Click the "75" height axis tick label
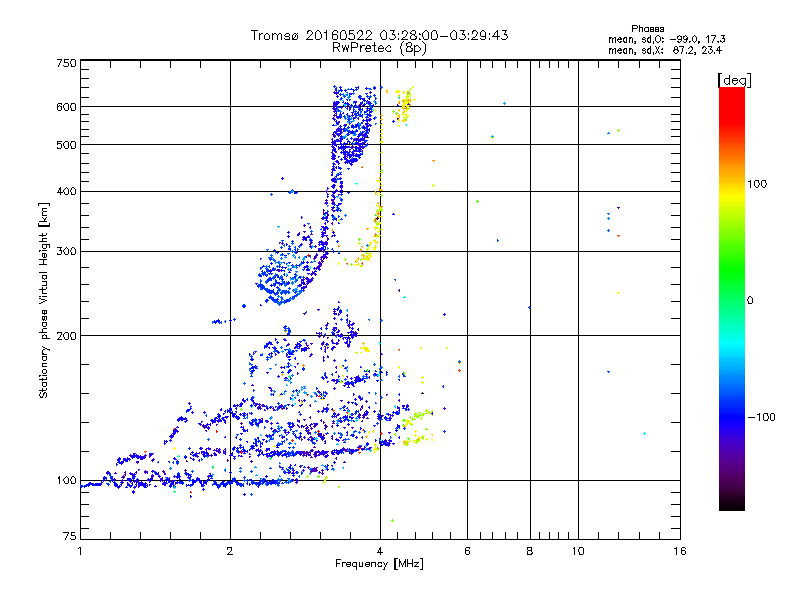Image resolution: width=800 pixels, height=600 pixels. [70, 536]
